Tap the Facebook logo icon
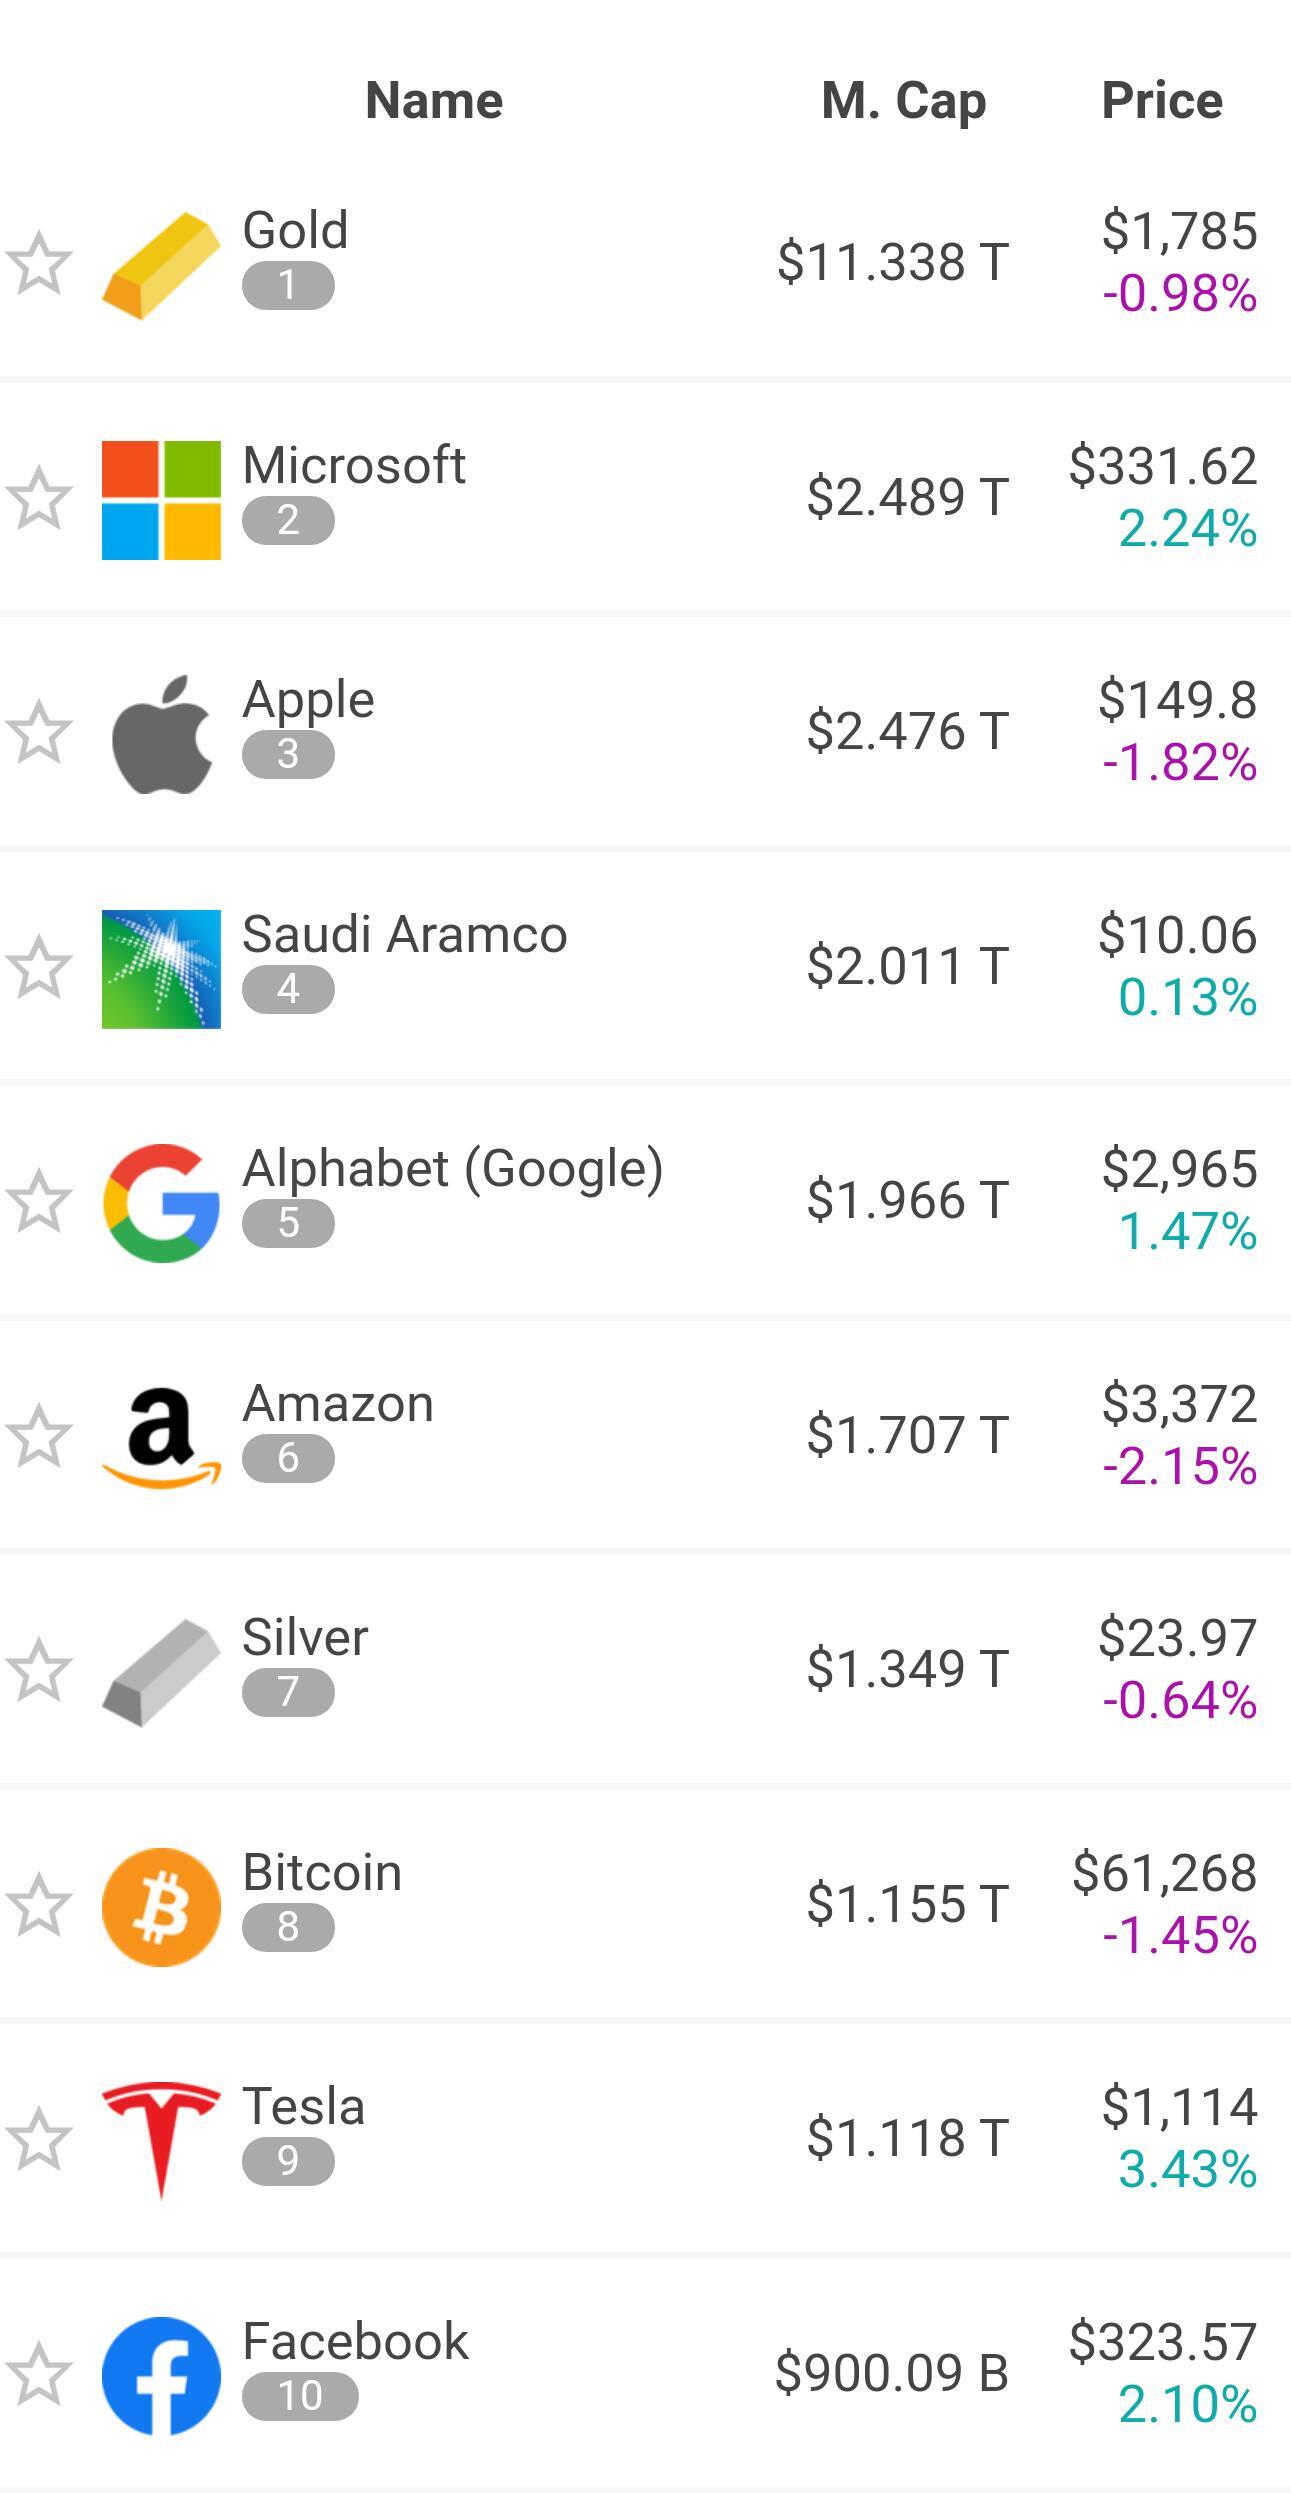 [161, 2376]
